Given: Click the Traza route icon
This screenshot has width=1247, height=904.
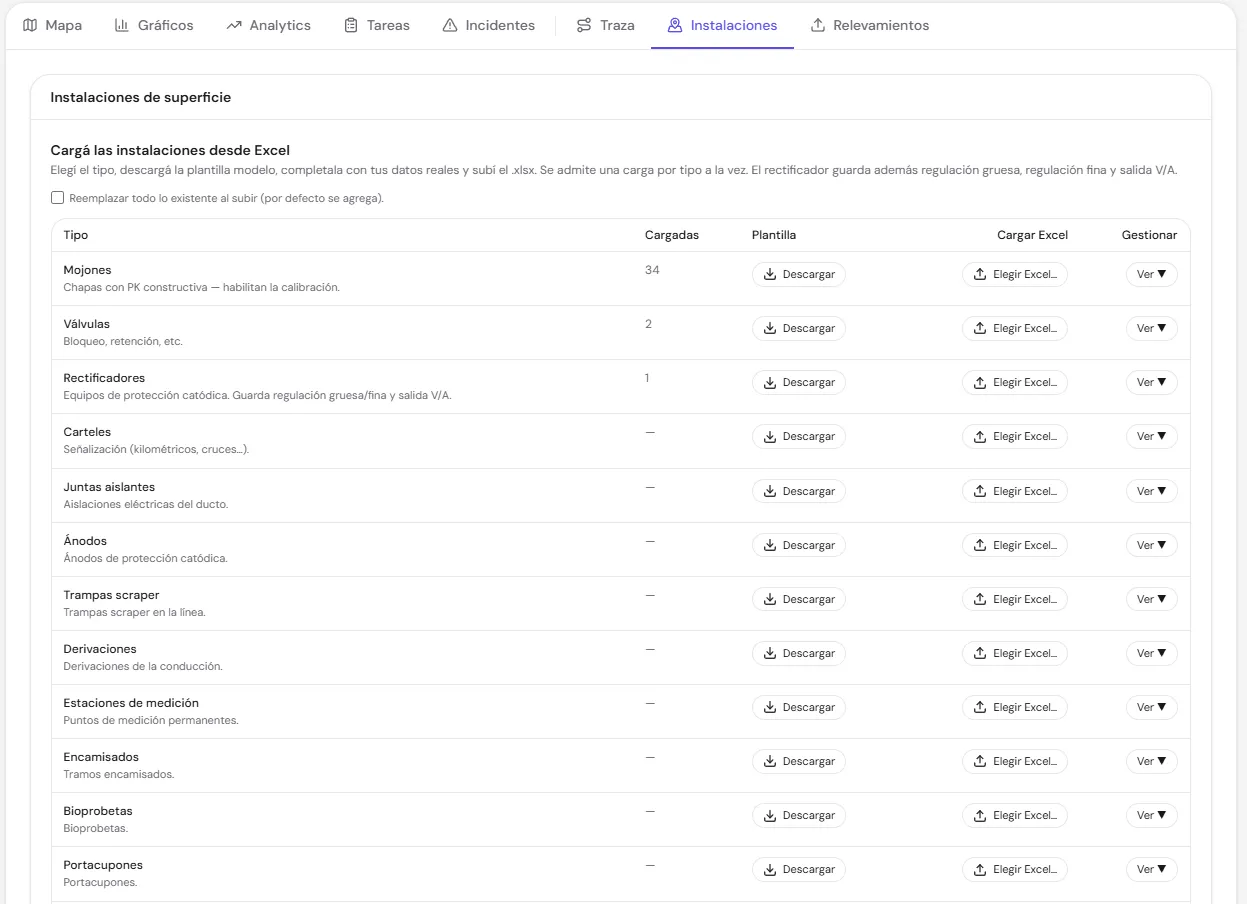Looking at the screenshot, I should pyautogui.click(x=584, y=25).
